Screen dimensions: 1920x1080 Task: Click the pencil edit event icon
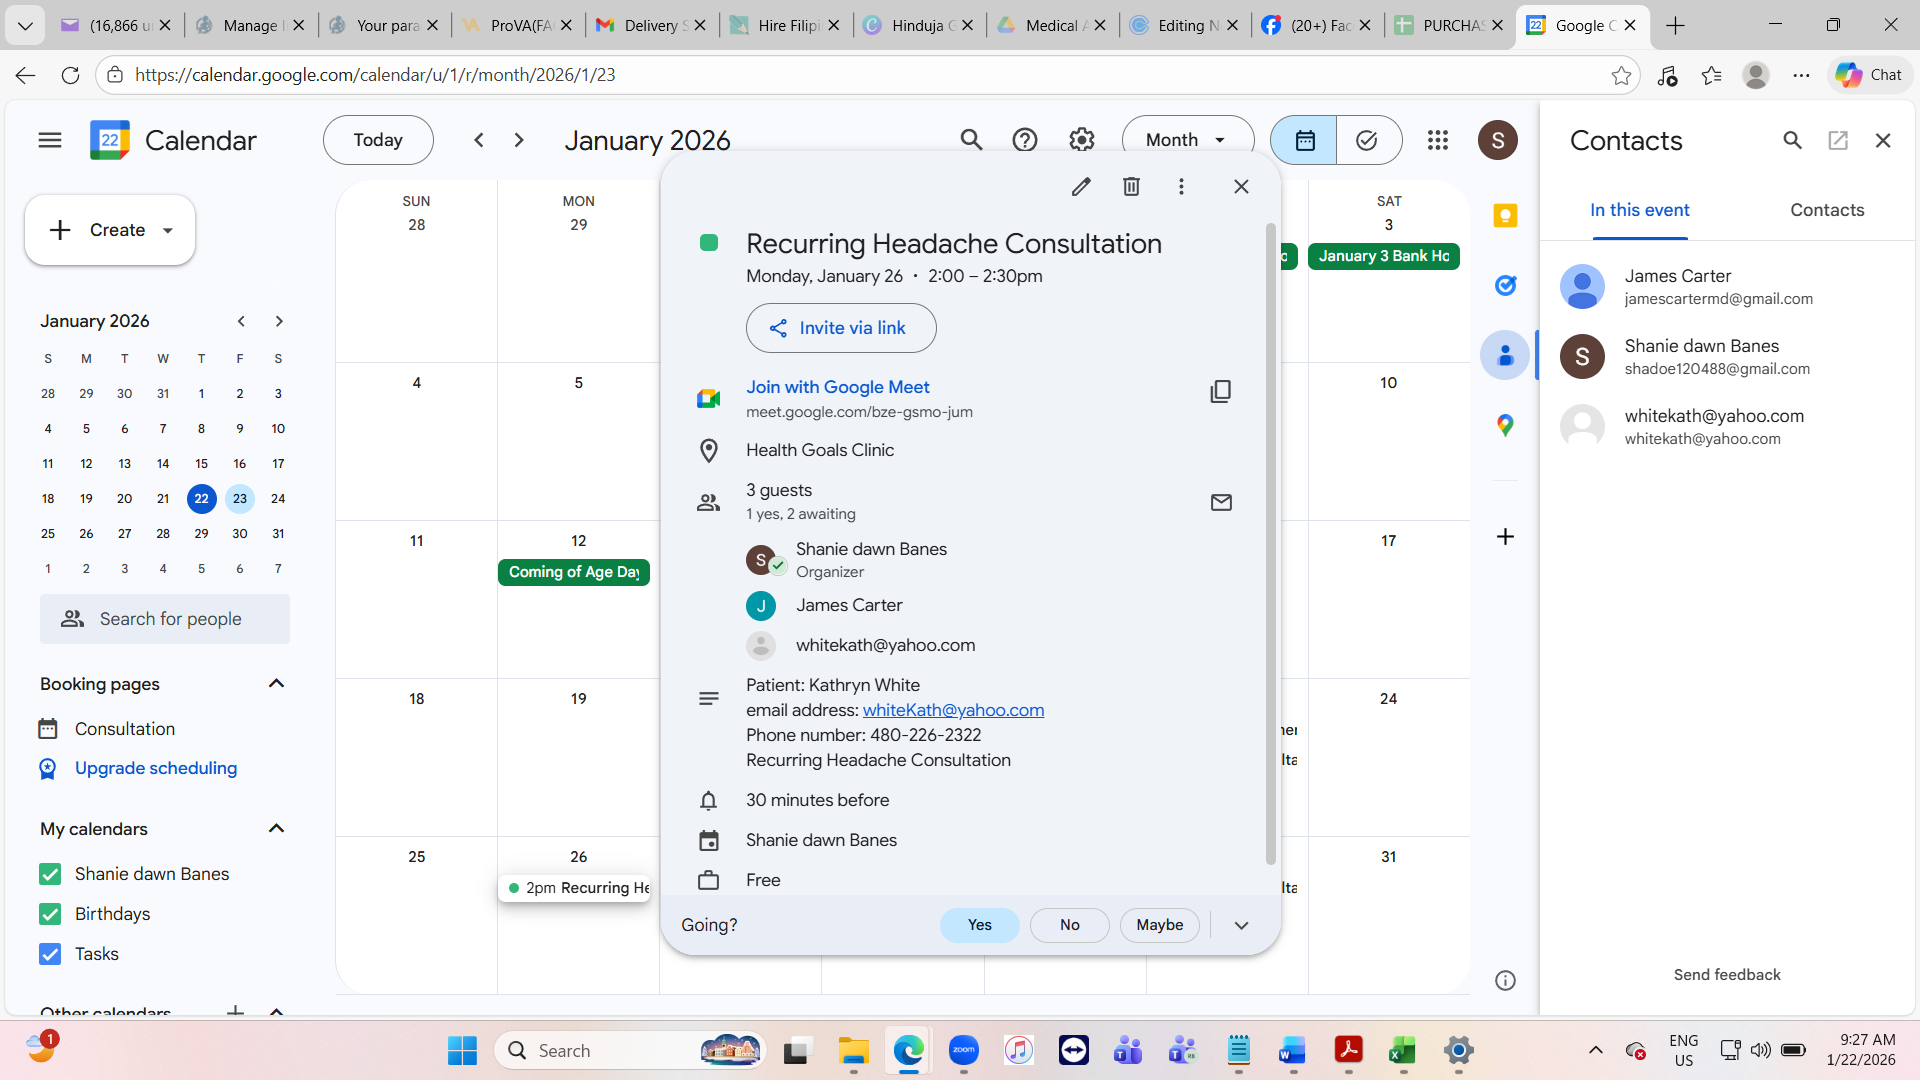coord(1081,187)
